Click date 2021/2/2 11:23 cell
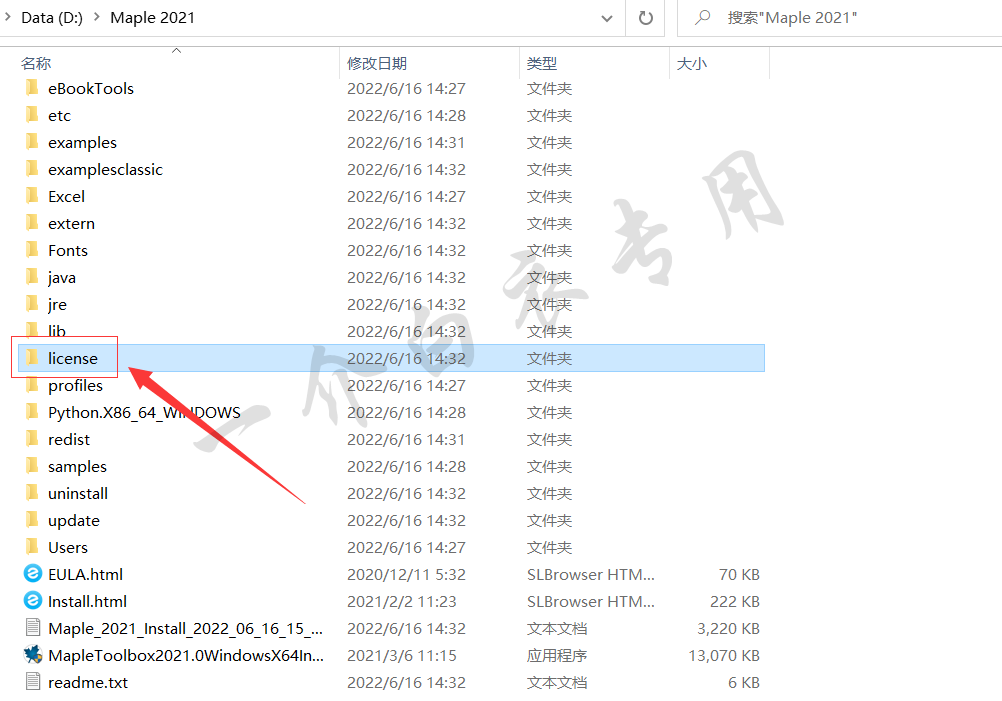This screenshot has height=701, width=1002. click(x=402, y=601)
